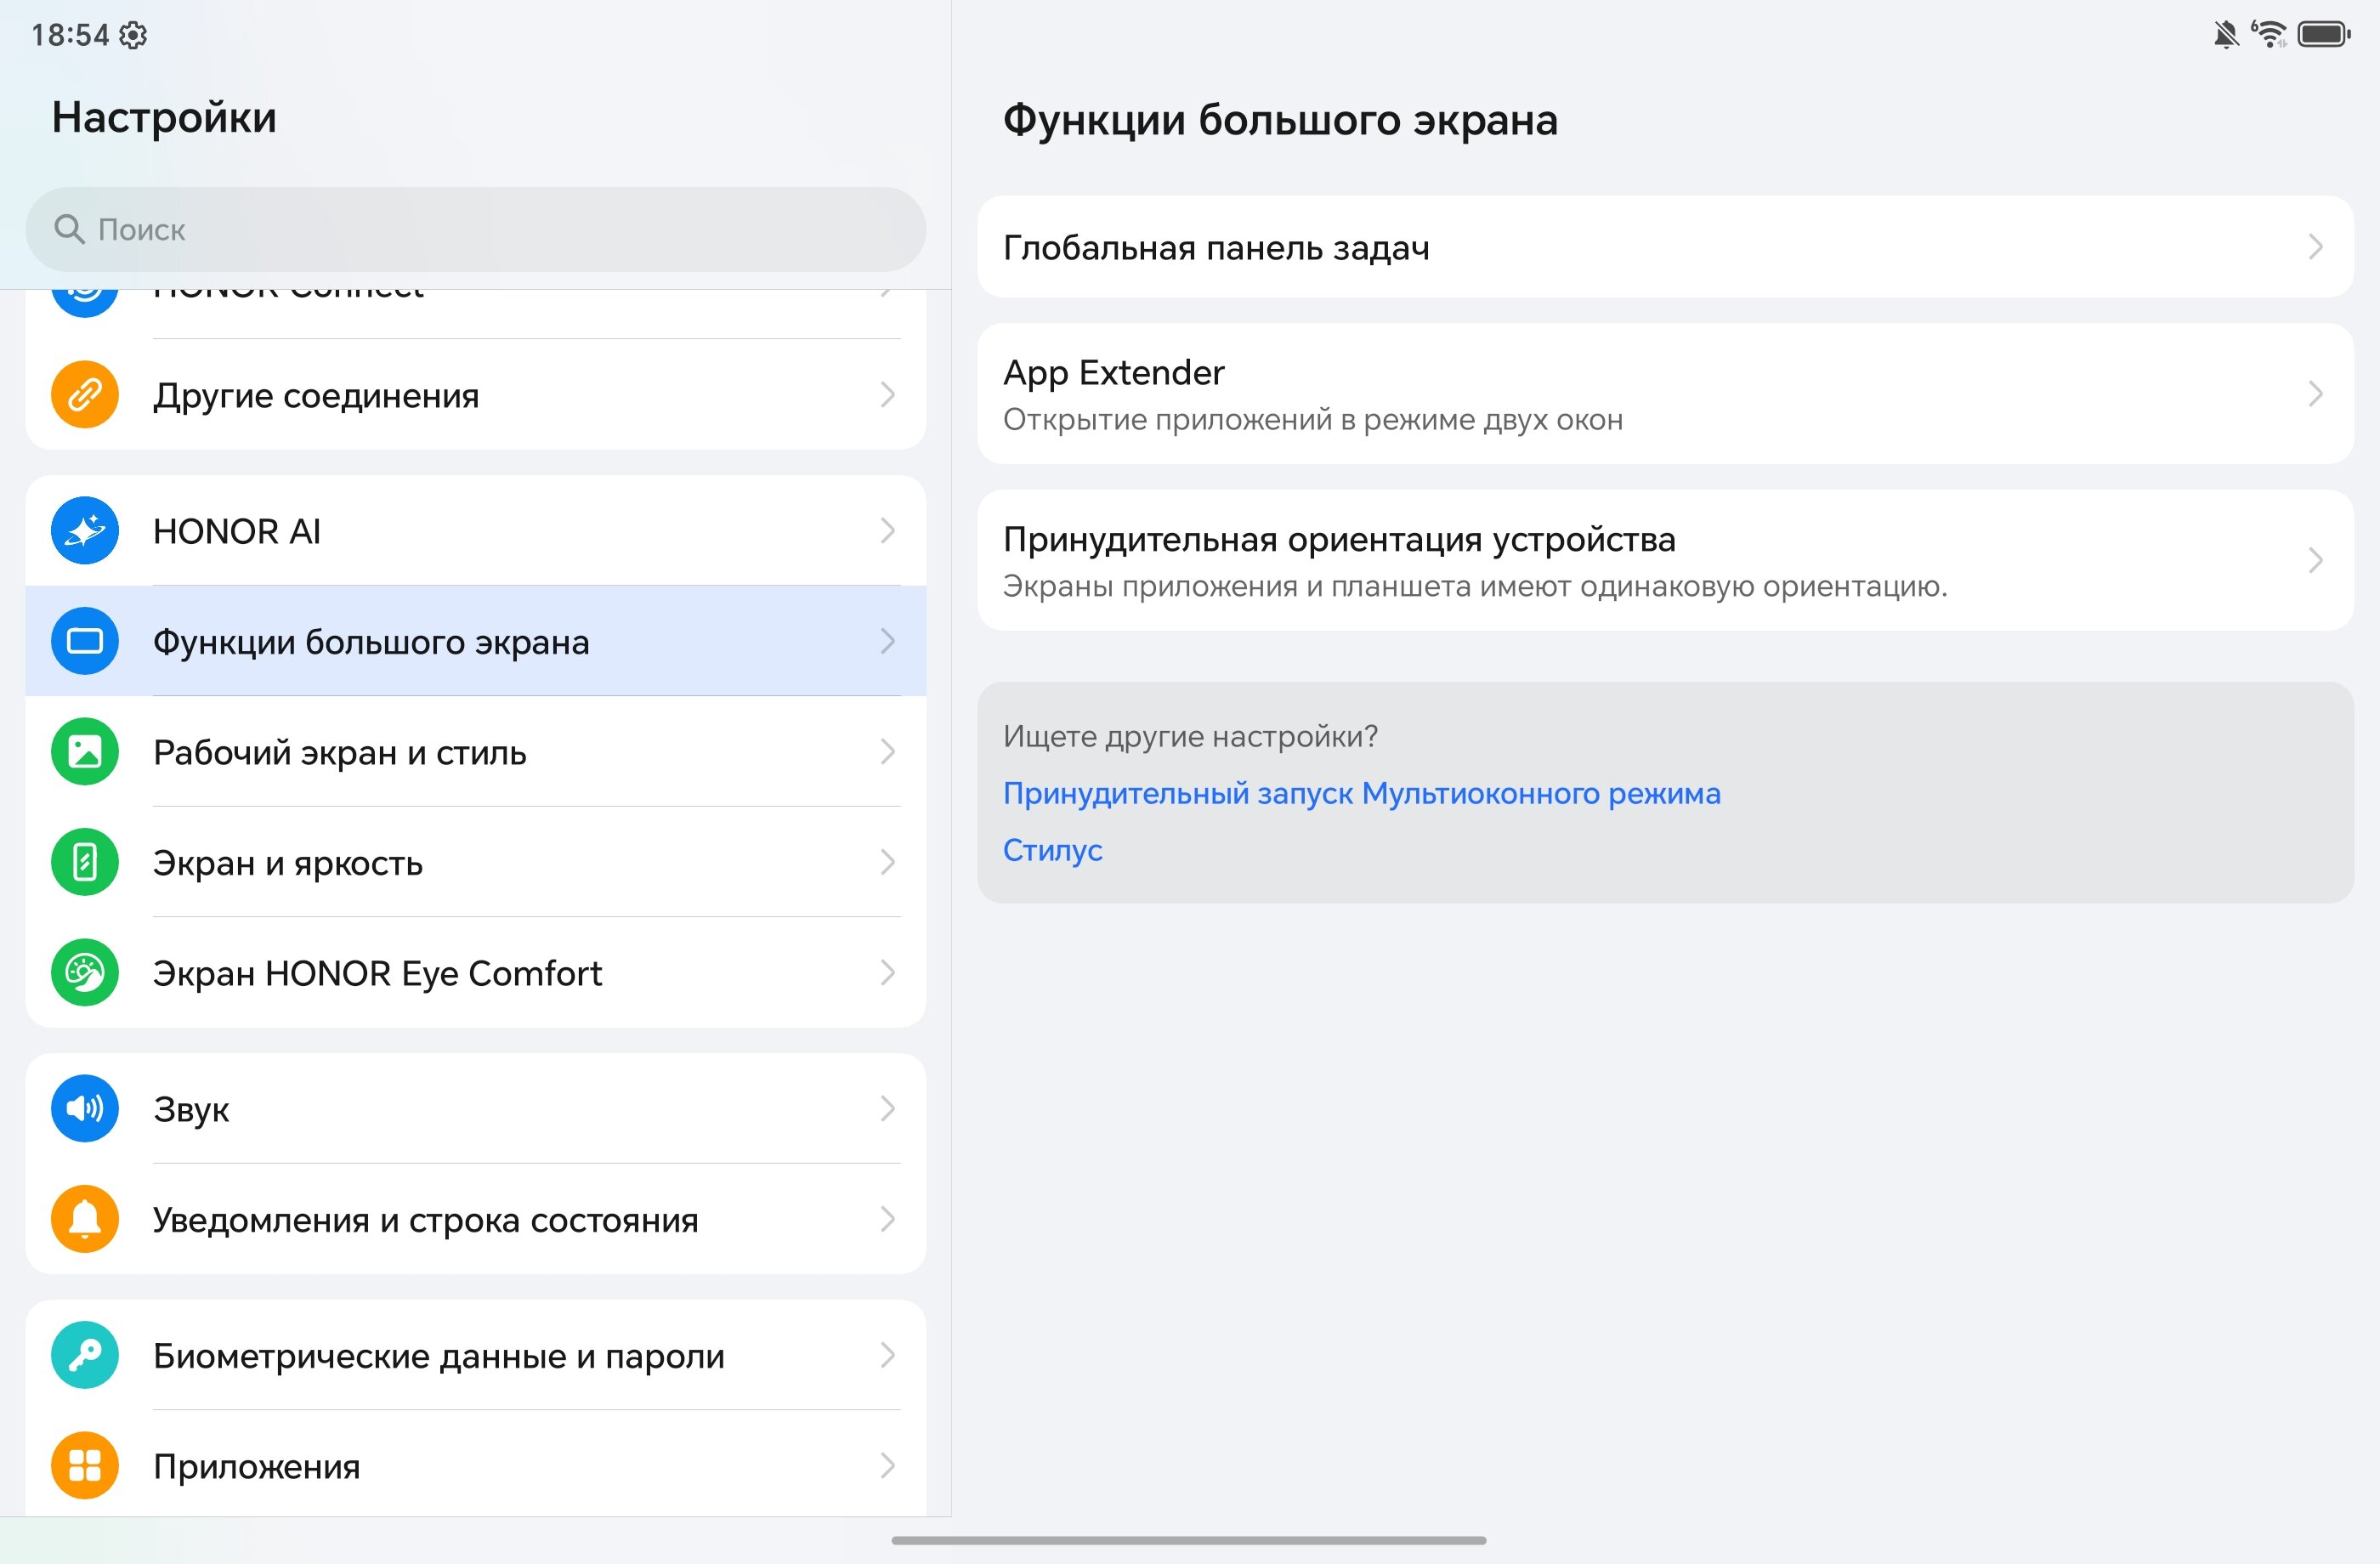The height and width of the screenshot is (1564, 2380).
Task: Select the Экран HONOR Eye Comfort menu entry
Action: tap(476, 973)
